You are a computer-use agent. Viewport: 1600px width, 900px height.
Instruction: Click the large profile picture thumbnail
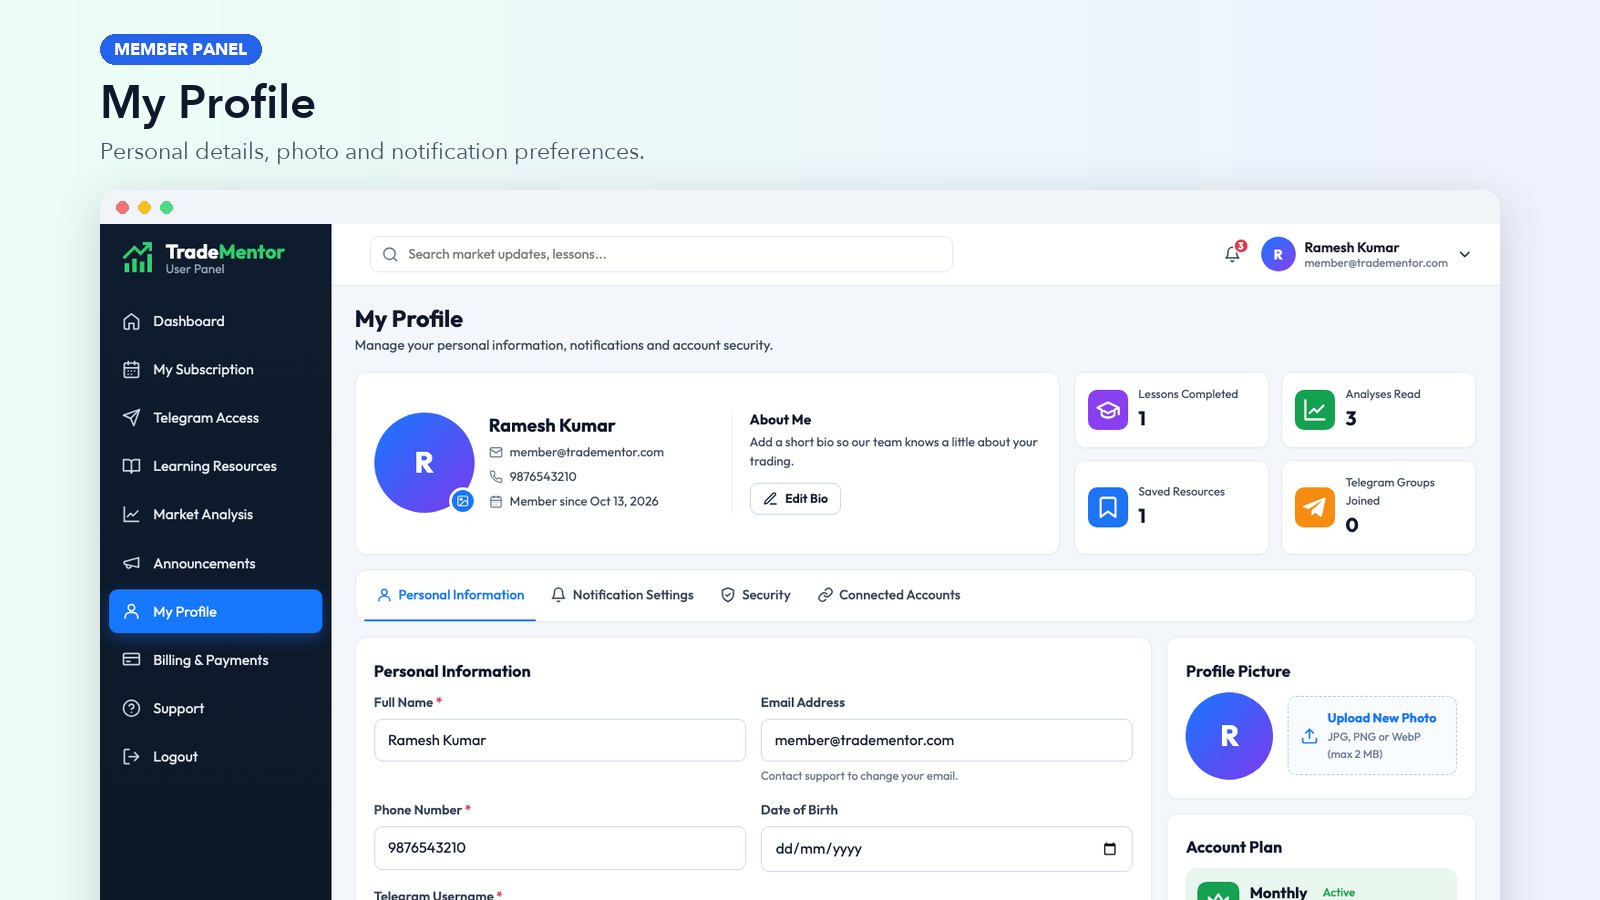[1229, 736]
